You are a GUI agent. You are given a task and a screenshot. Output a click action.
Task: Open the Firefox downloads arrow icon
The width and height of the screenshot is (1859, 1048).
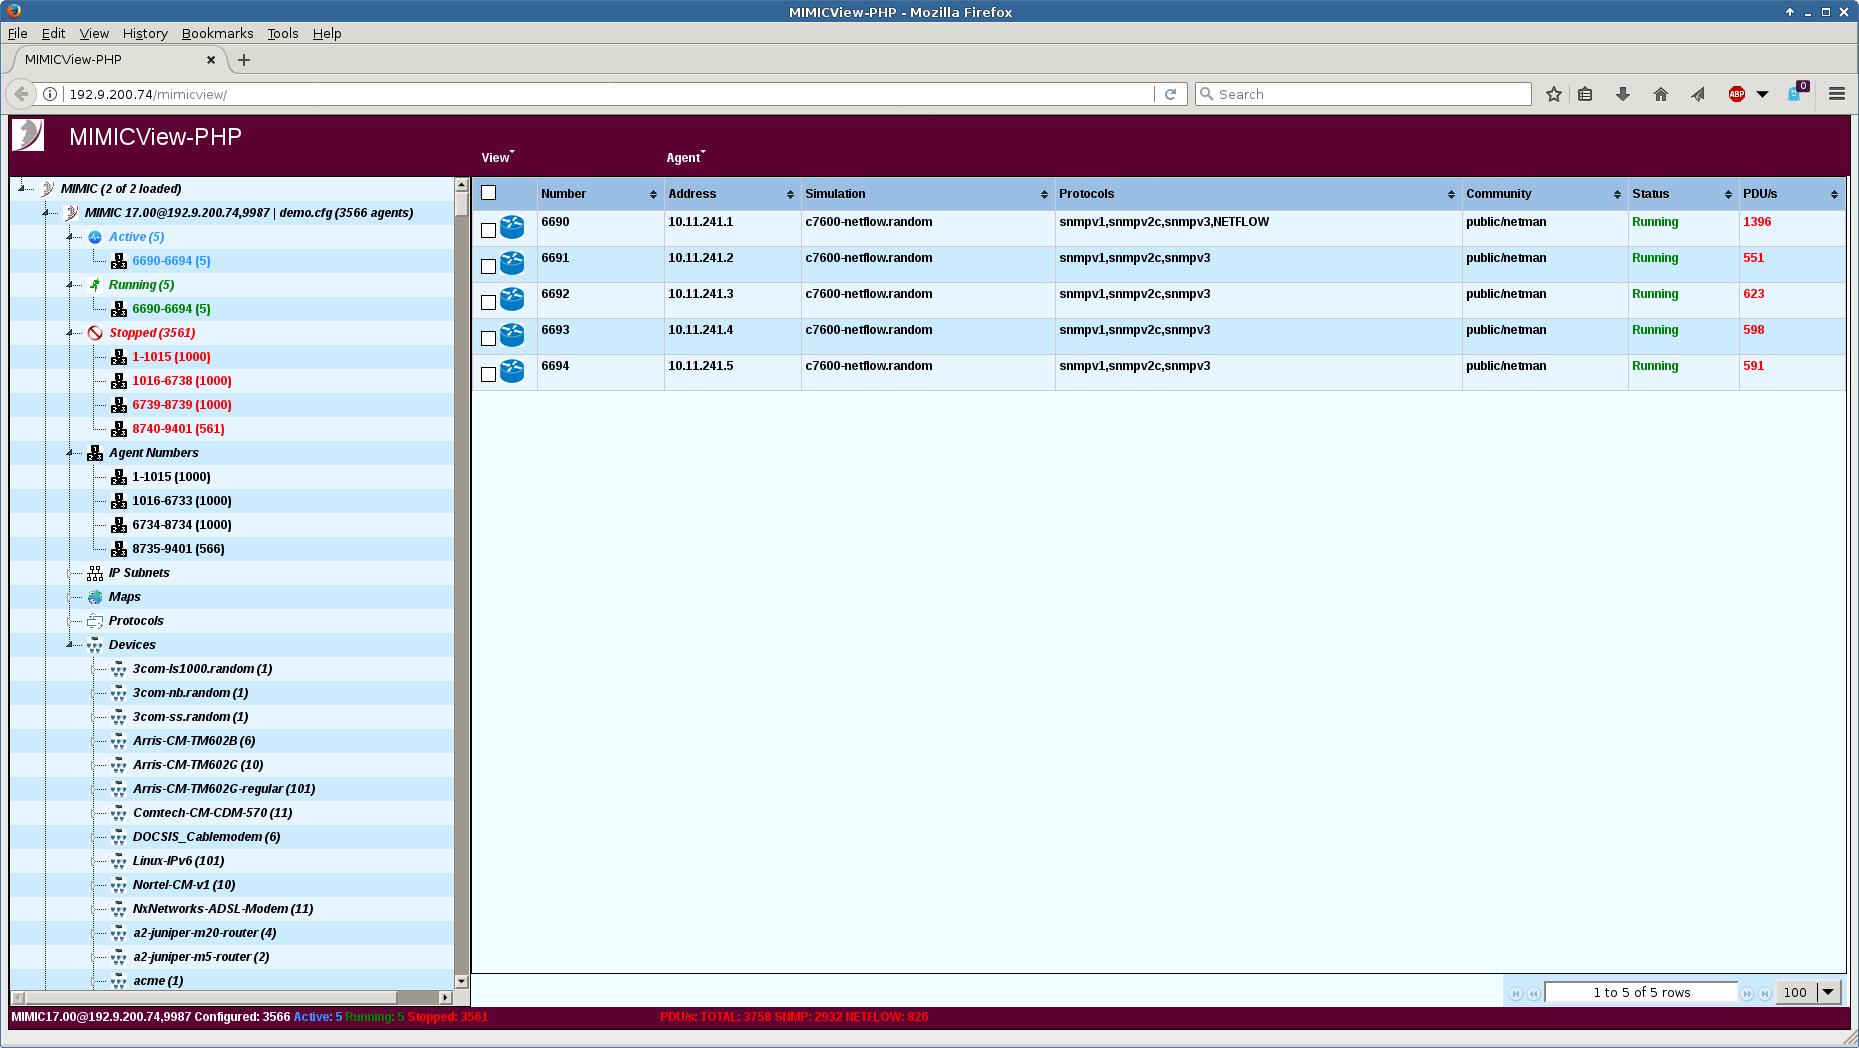coord(1623,94)
